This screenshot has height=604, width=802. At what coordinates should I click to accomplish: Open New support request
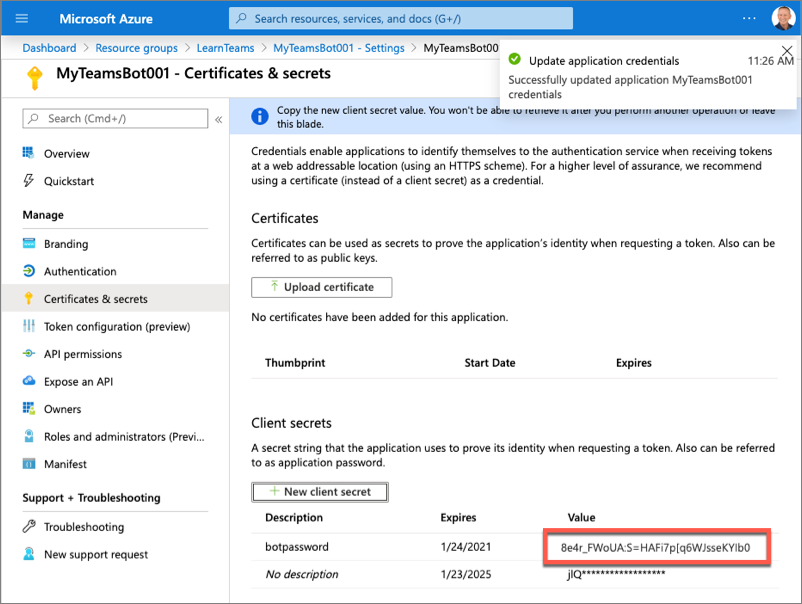click(x=96, y=554)
